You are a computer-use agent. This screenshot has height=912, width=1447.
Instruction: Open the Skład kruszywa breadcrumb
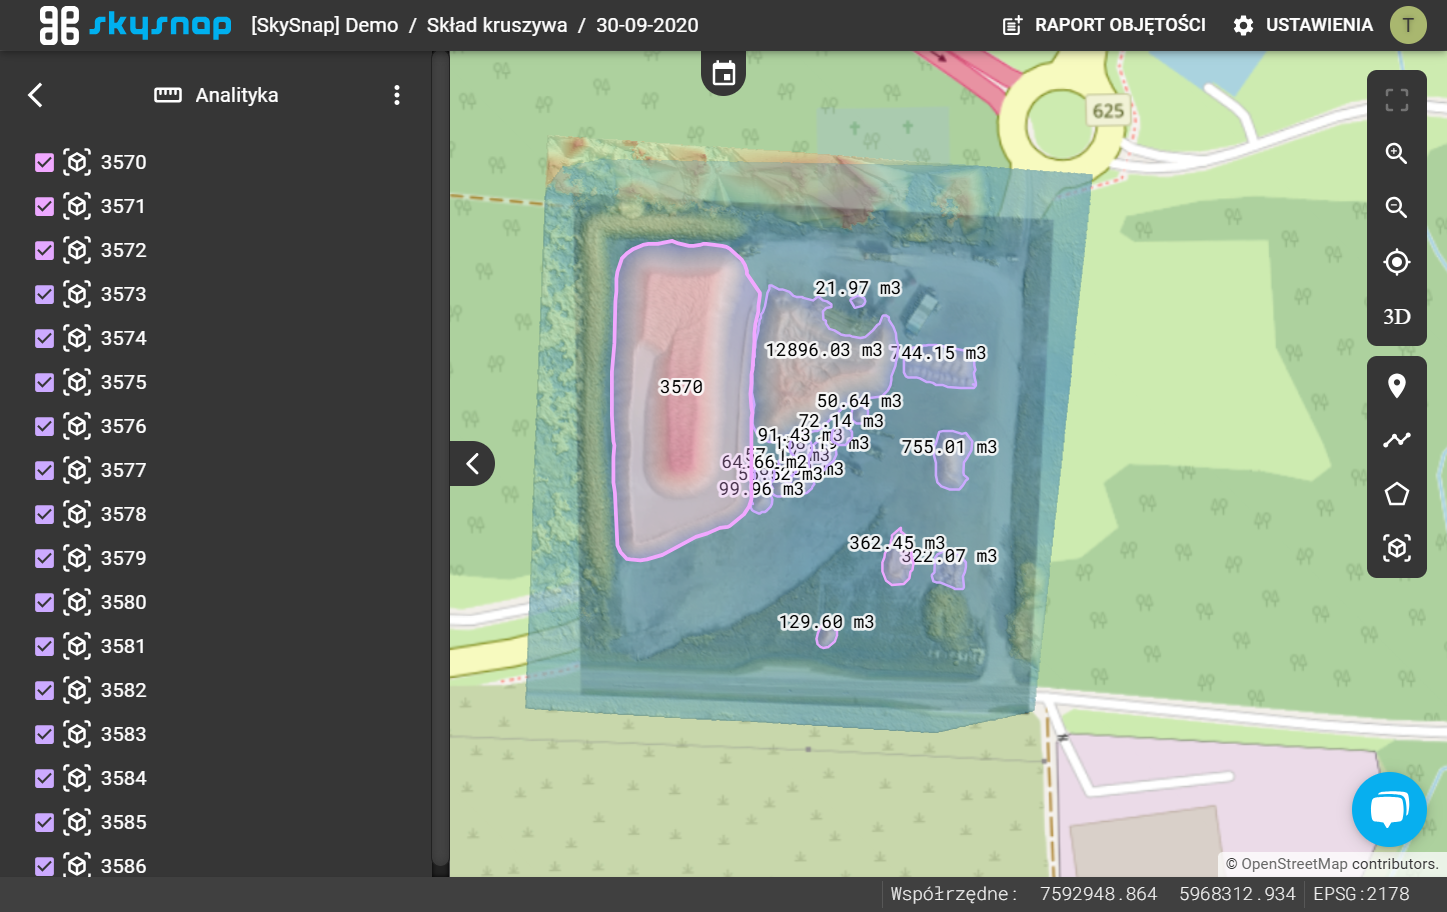(x=497, y=25)
